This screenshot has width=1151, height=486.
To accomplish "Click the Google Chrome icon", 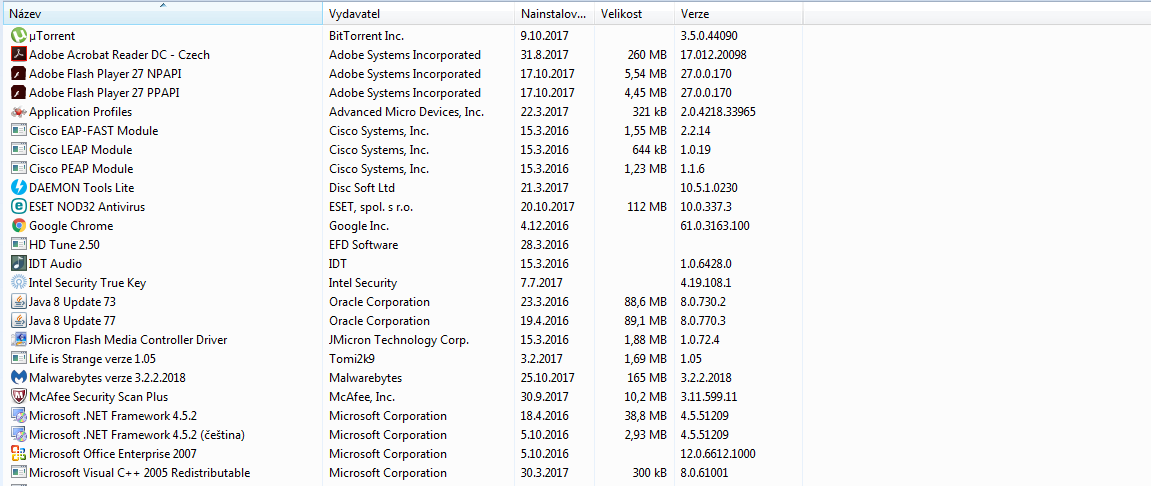I will 18,226.
